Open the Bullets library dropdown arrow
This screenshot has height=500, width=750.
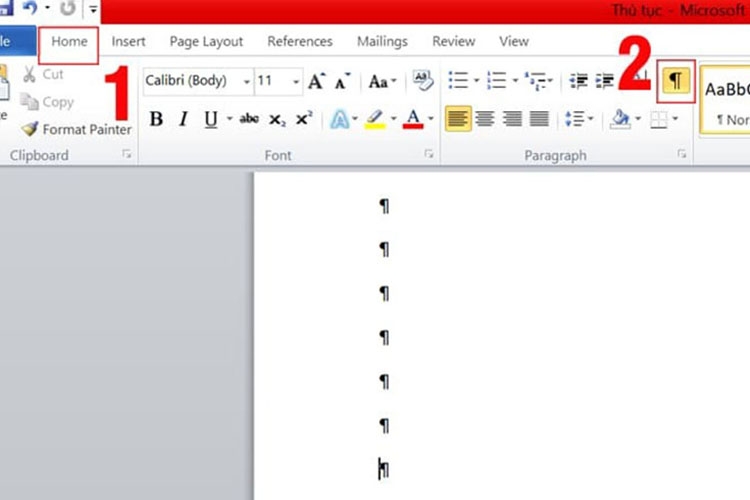(x=476, y=81)
